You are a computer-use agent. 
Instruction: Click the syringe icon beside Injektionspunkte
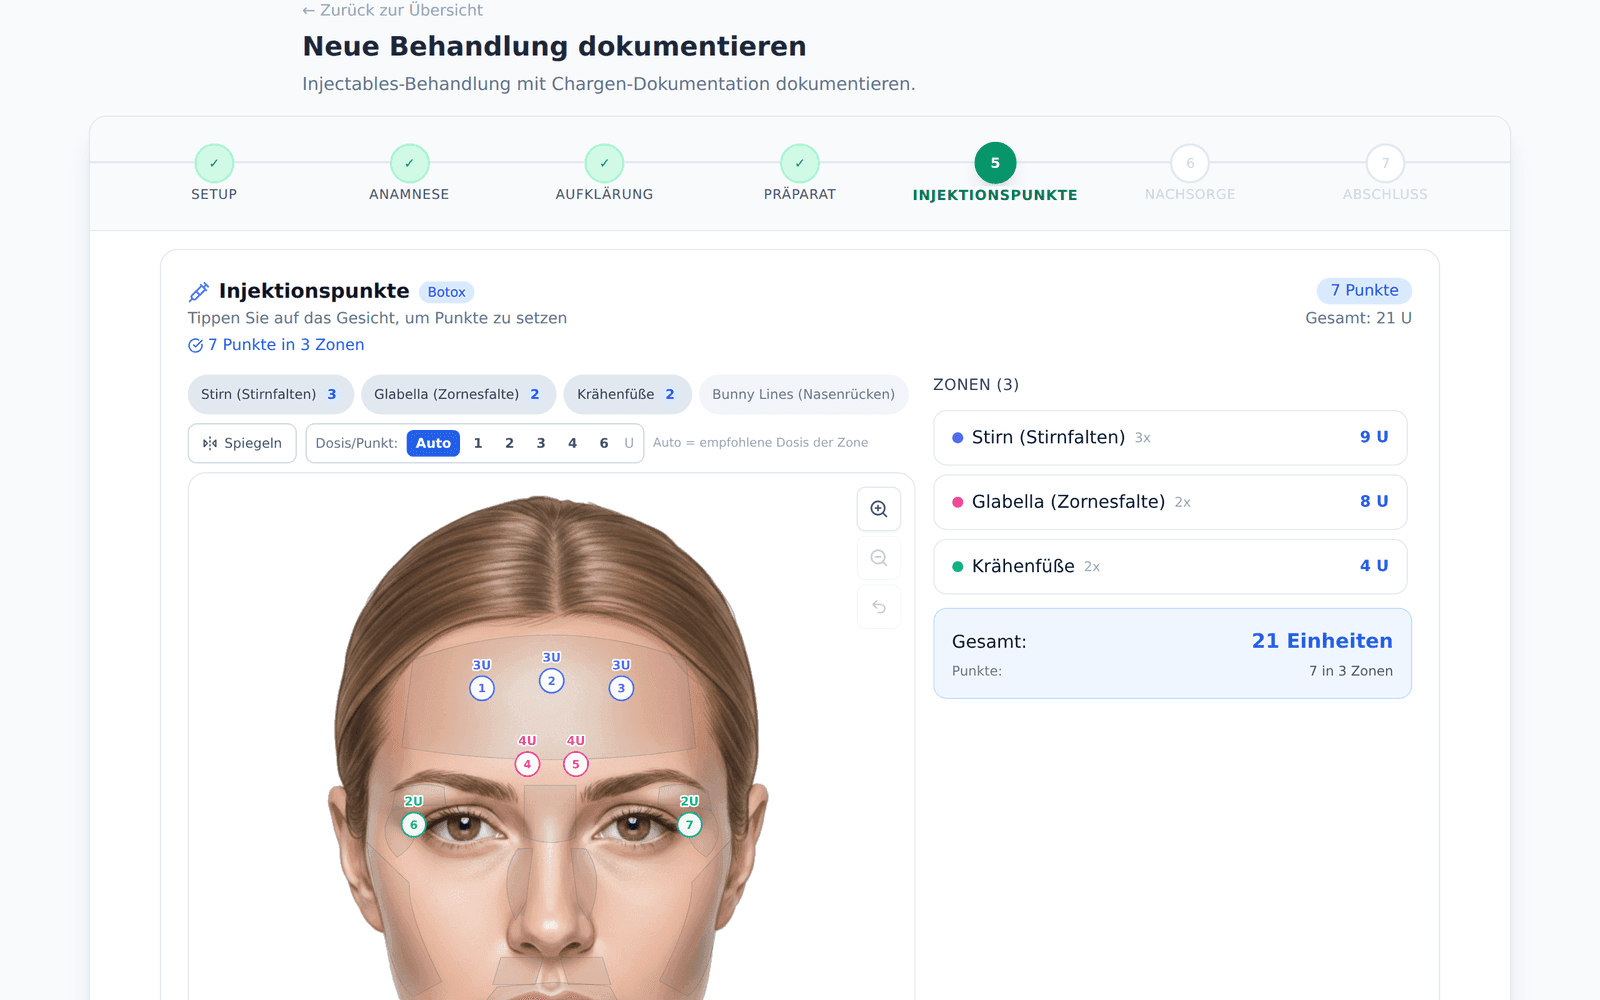[x=199, y=291]
